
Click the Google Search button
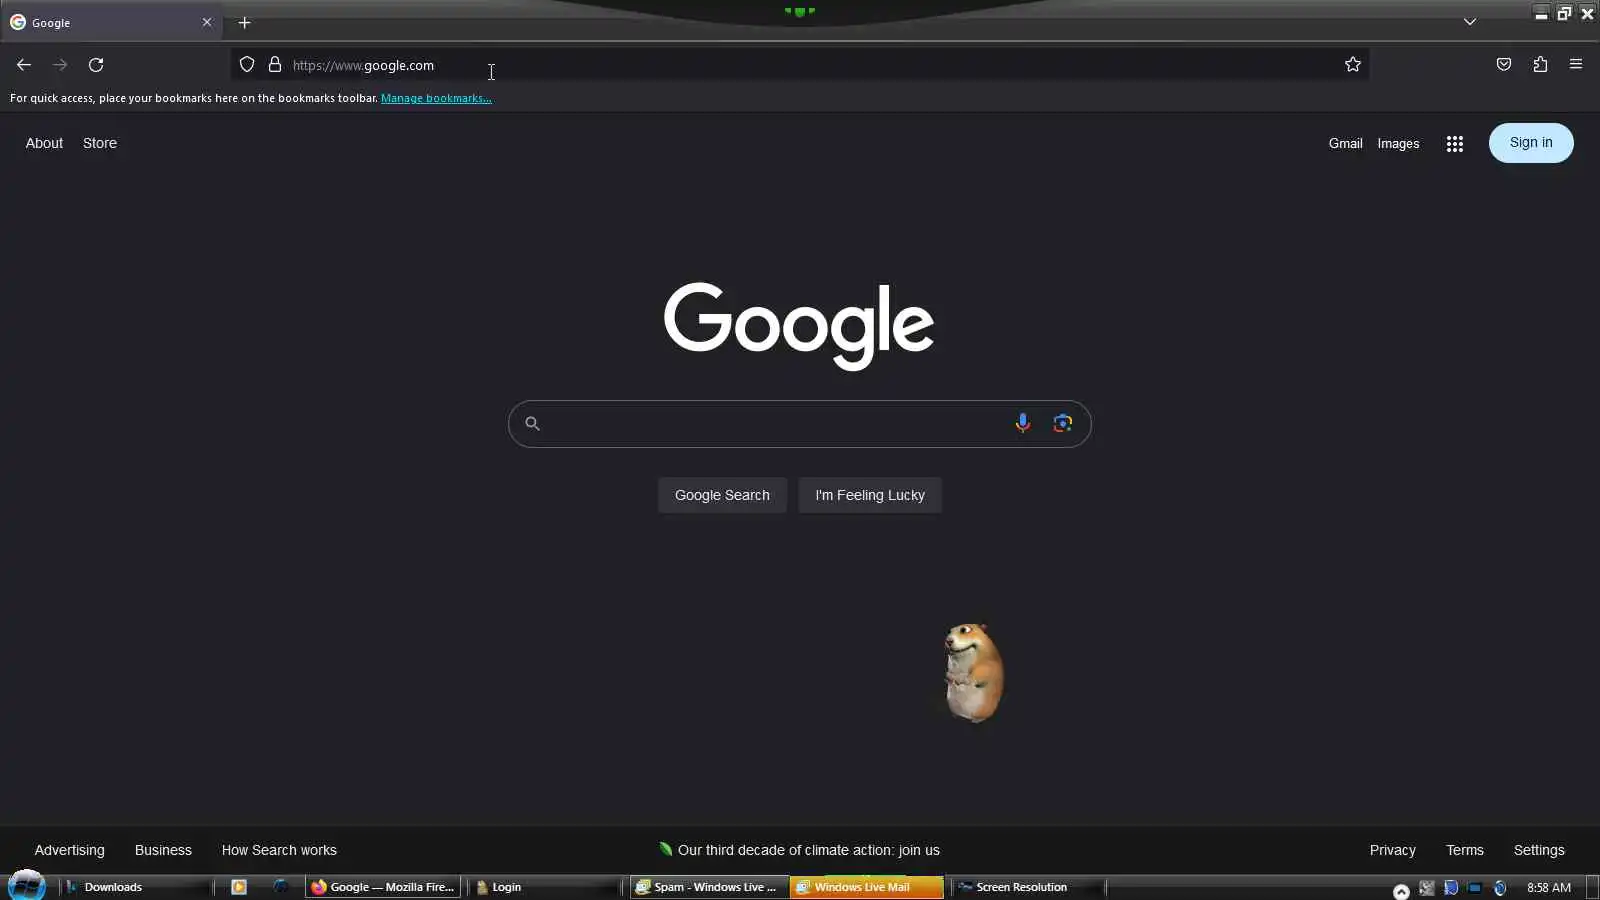point(722,495)
